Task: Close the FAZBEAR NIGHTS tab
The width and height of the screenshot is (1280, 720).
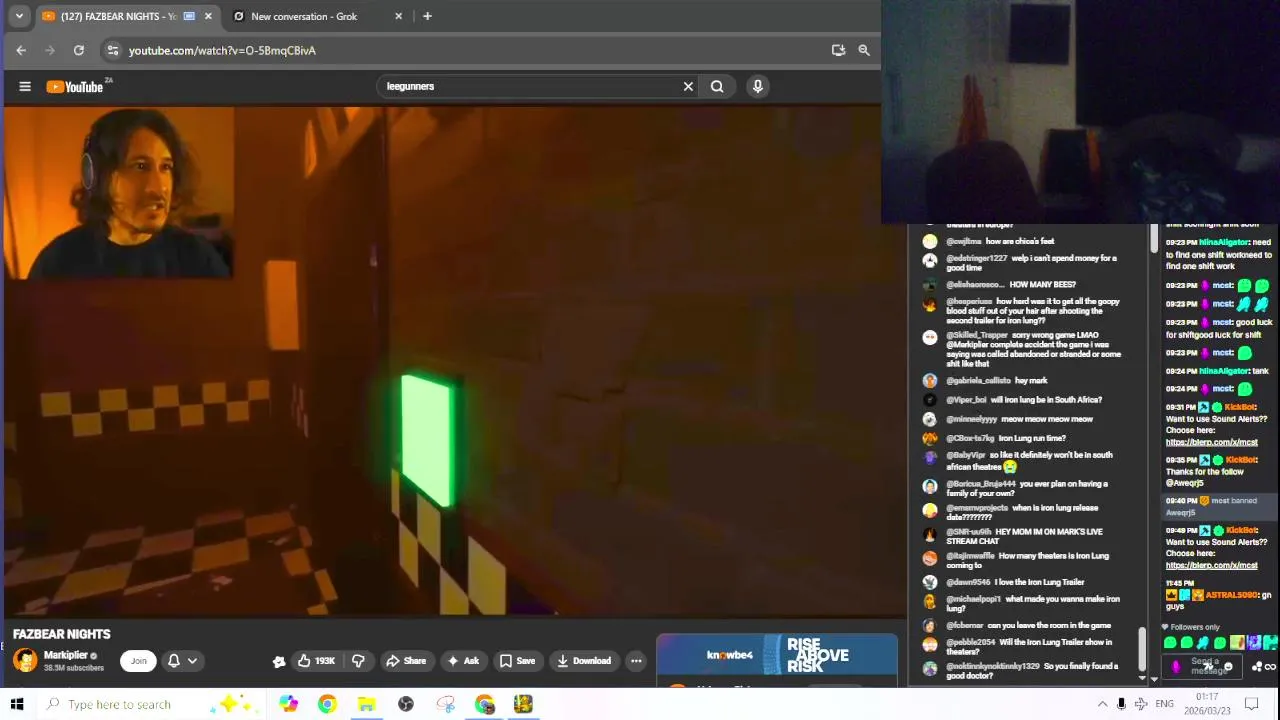Action: tap(208, 16)
